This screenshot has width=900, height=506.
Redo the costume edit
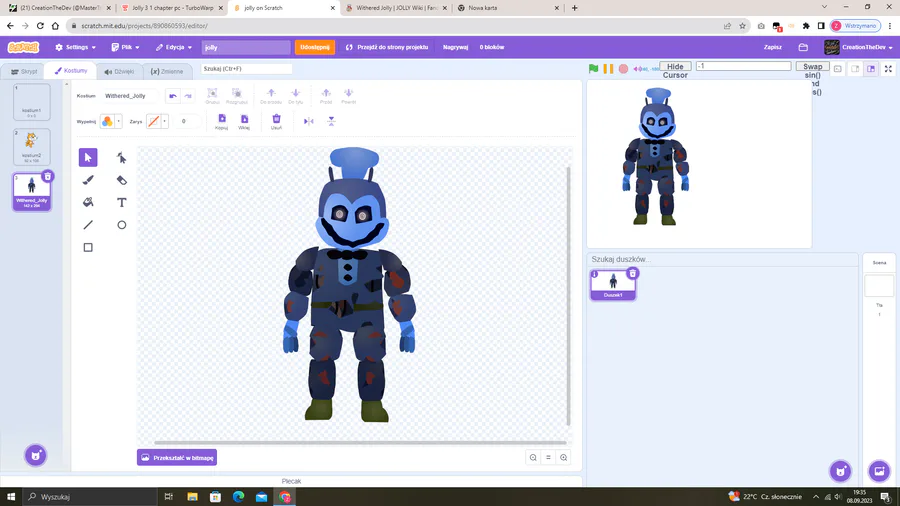point(188,96)
